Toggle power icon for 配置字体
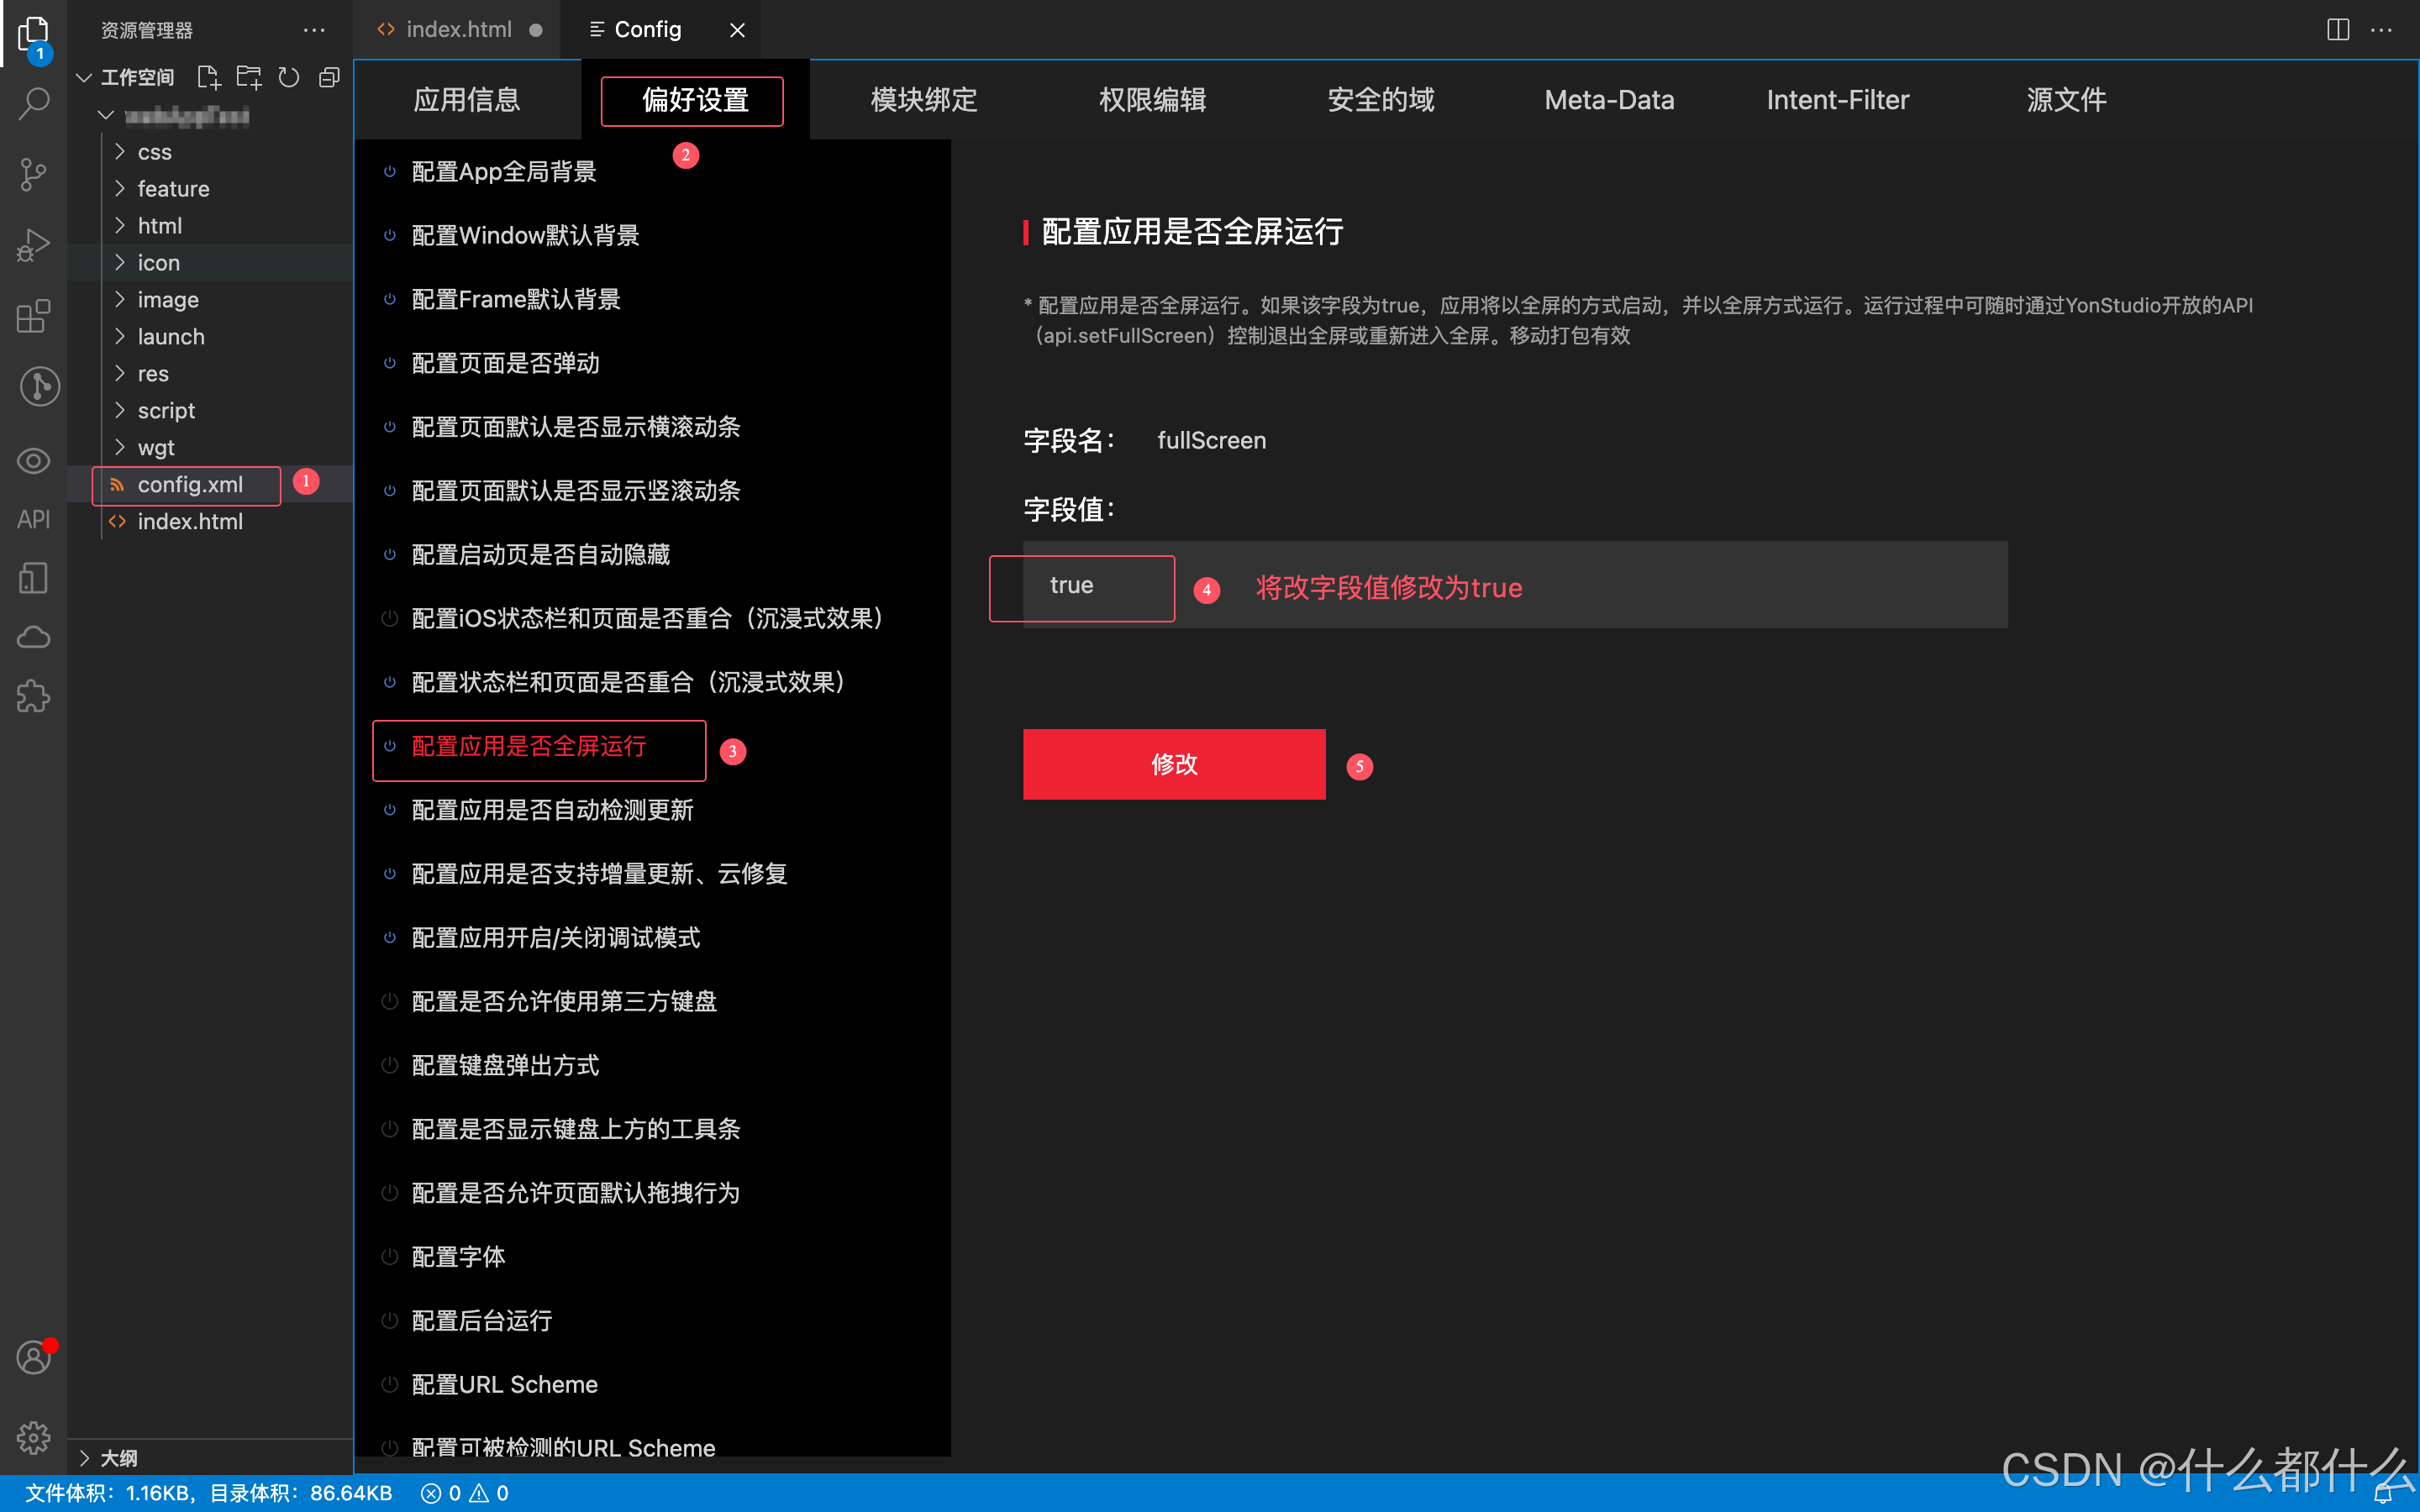The width and height of the screenshot is (2420, 1512). [390, 1257]
